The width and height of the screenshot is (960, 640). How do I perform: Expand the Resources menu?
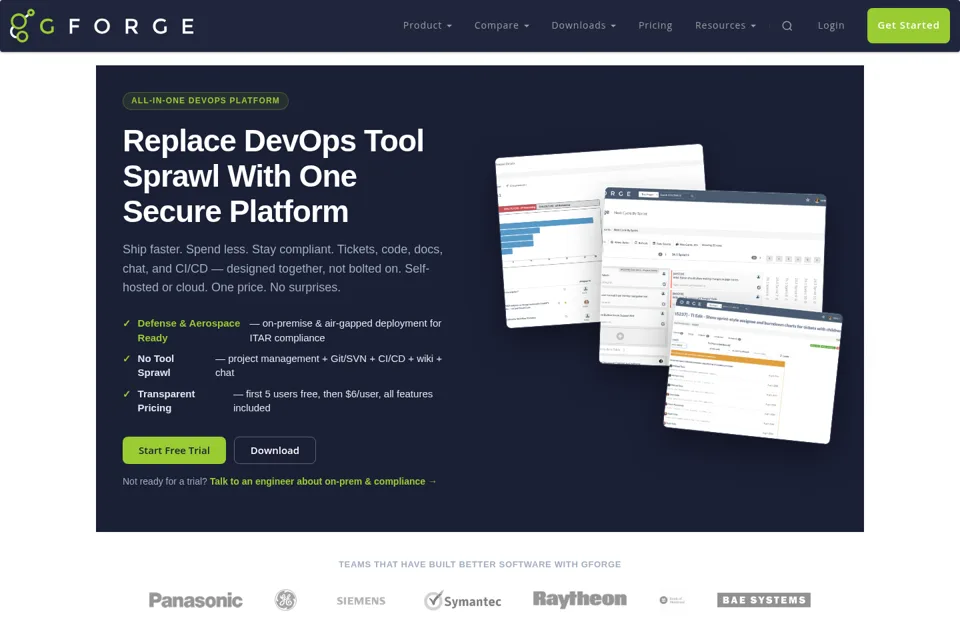[726, 25]
